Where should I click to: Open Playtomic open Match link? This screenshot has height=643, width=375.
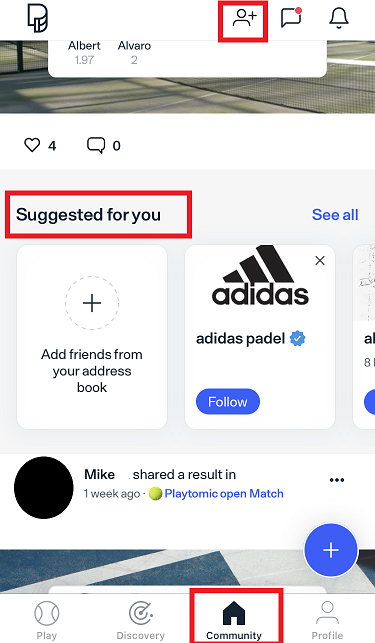(x=224, y=493)
